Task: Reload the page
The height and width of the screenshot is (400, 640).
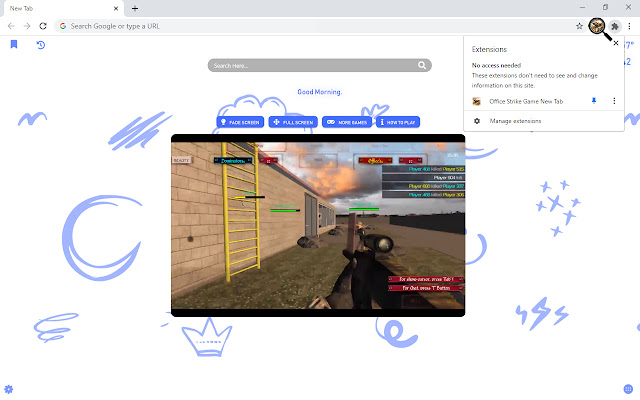Action: 43,26
